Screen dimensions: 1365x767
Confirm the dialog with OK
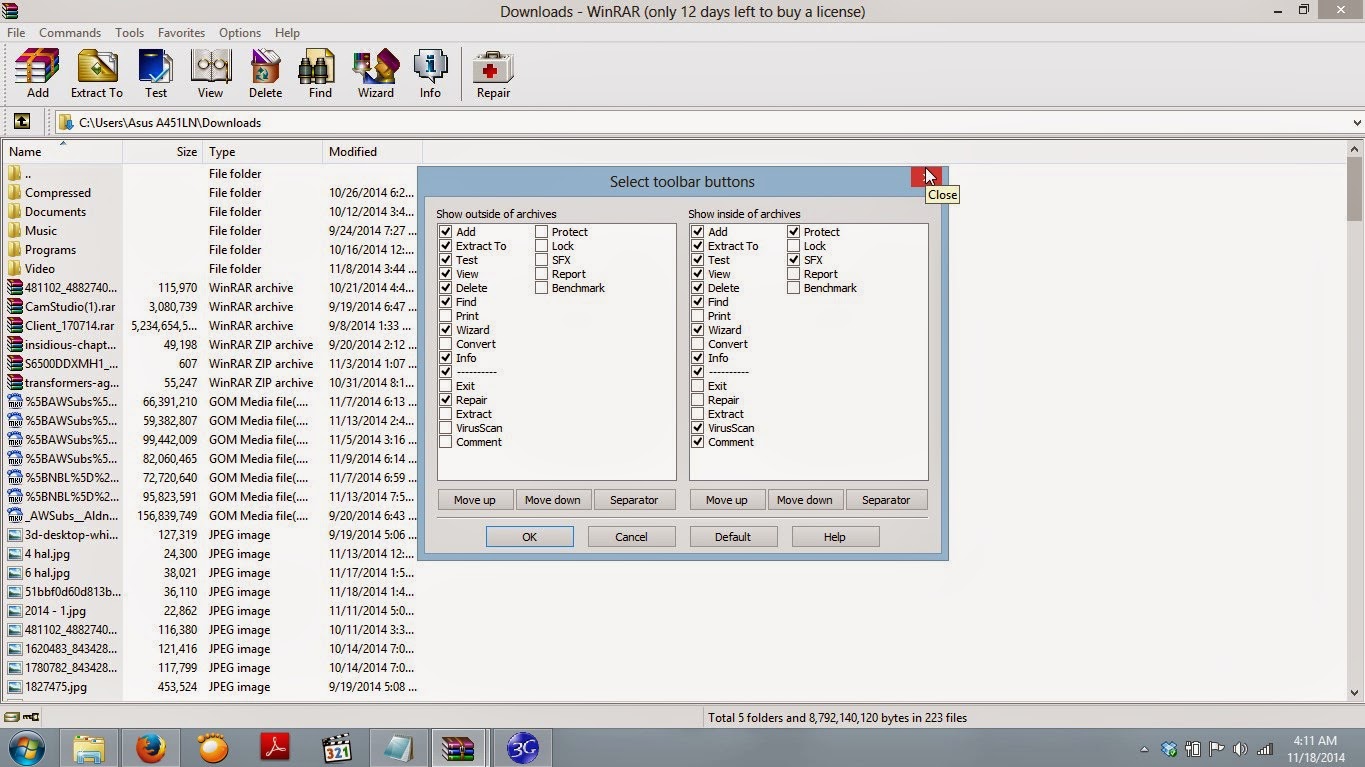coord(530,537)
